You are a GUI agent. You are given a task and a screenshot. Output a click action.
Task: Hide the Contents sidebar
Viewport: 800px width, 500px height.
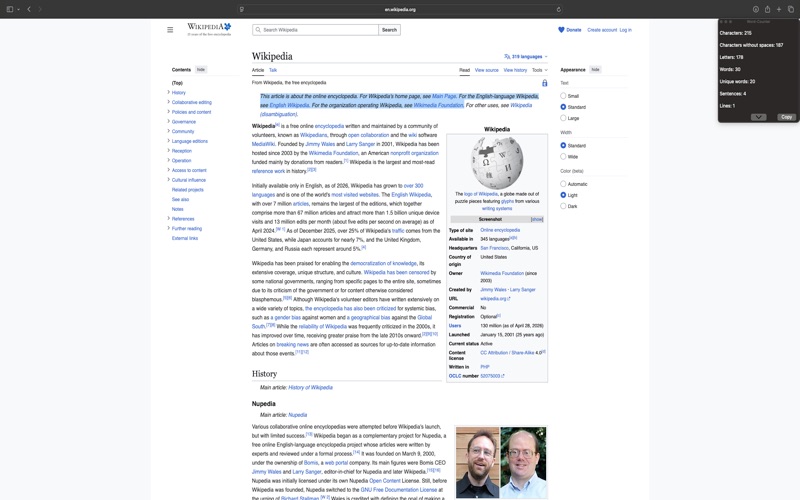(201, 69)
